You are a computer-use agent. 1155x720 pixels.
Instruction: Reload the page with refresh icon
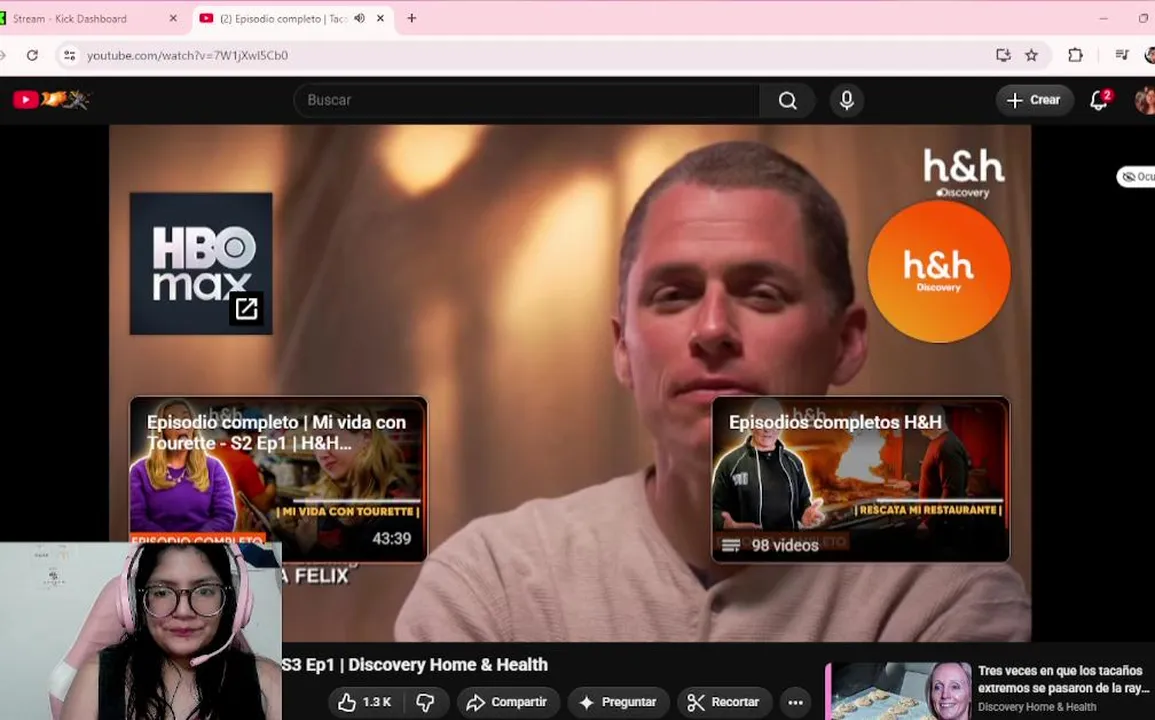pos(32,55)
